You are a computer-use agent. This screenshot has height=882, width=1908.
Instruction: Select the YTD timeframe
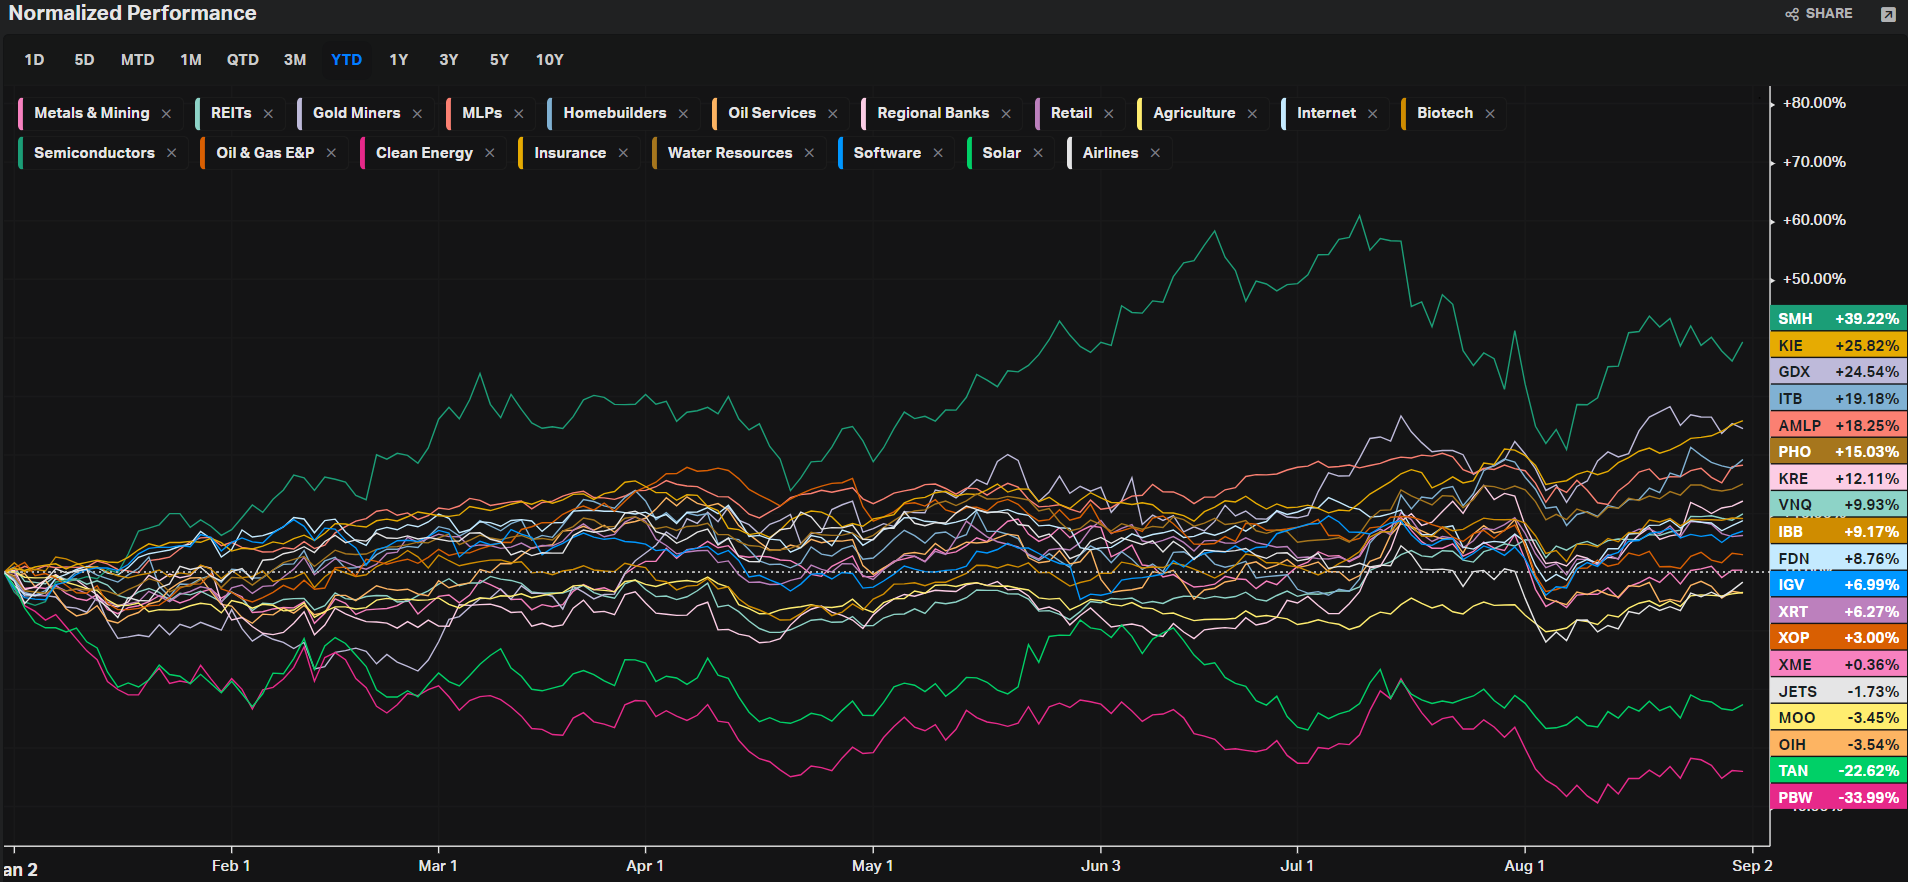coord(346,60)
